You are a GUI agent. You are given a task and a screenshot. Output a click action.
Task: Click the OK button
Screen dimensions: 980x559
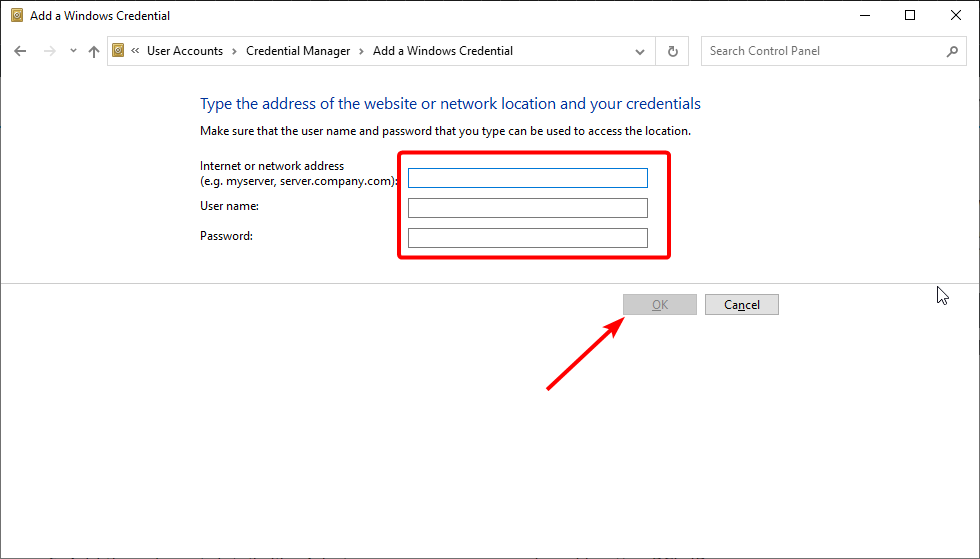pyautogui.click(x=660, y=305)
